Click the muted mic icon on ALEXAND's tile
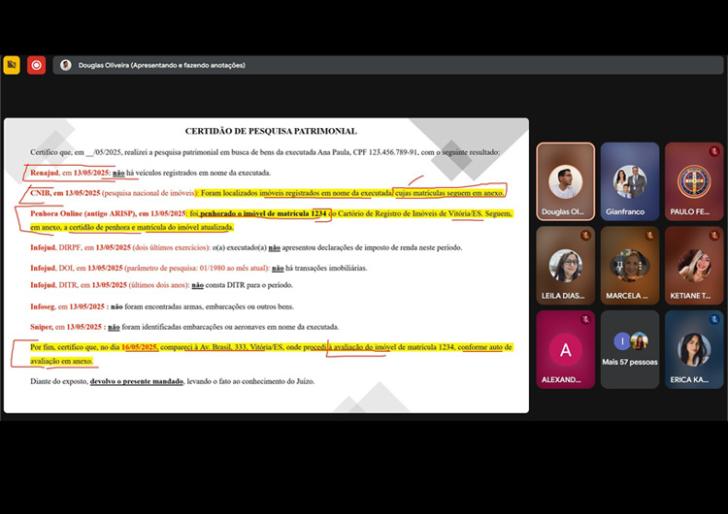 click(x=585, y=319)
